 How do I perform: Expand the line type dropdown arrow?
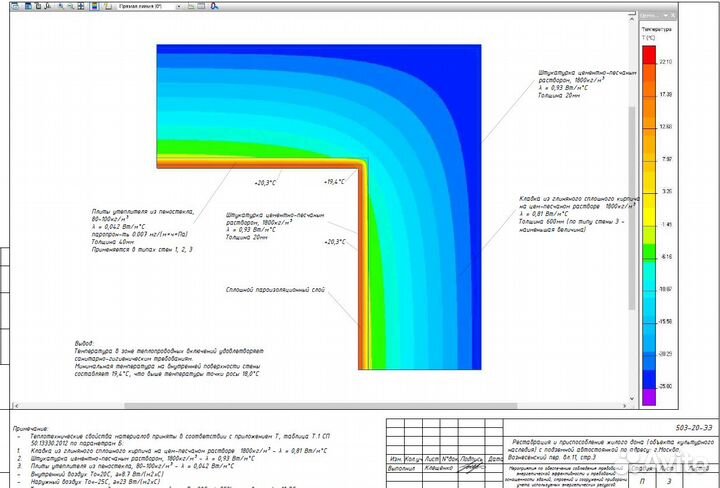click(179, 6)
